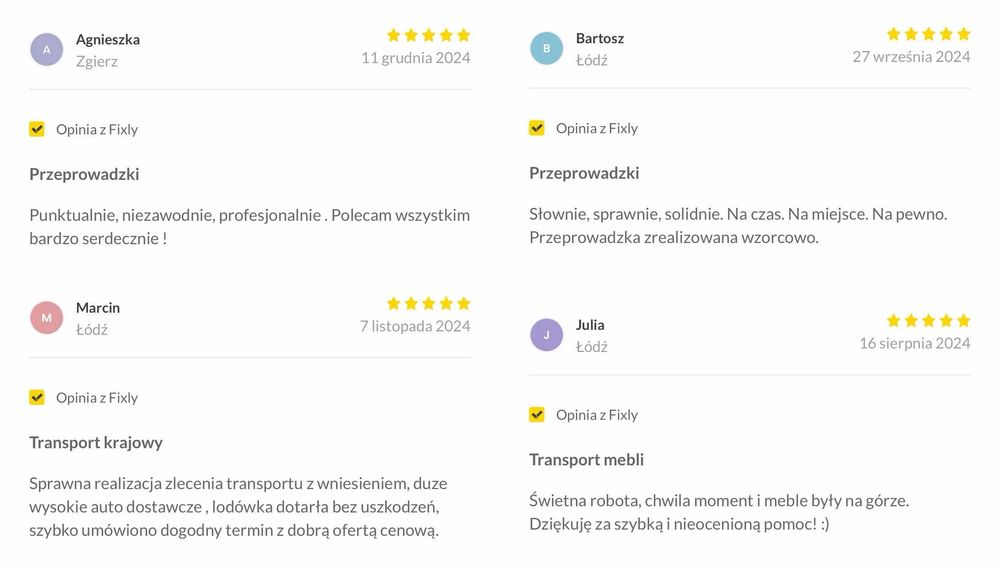The height and width of the screenshot is (567, 1000).
Task: Click the five-star rating on Bartosz's review
Action: (928, 34)
